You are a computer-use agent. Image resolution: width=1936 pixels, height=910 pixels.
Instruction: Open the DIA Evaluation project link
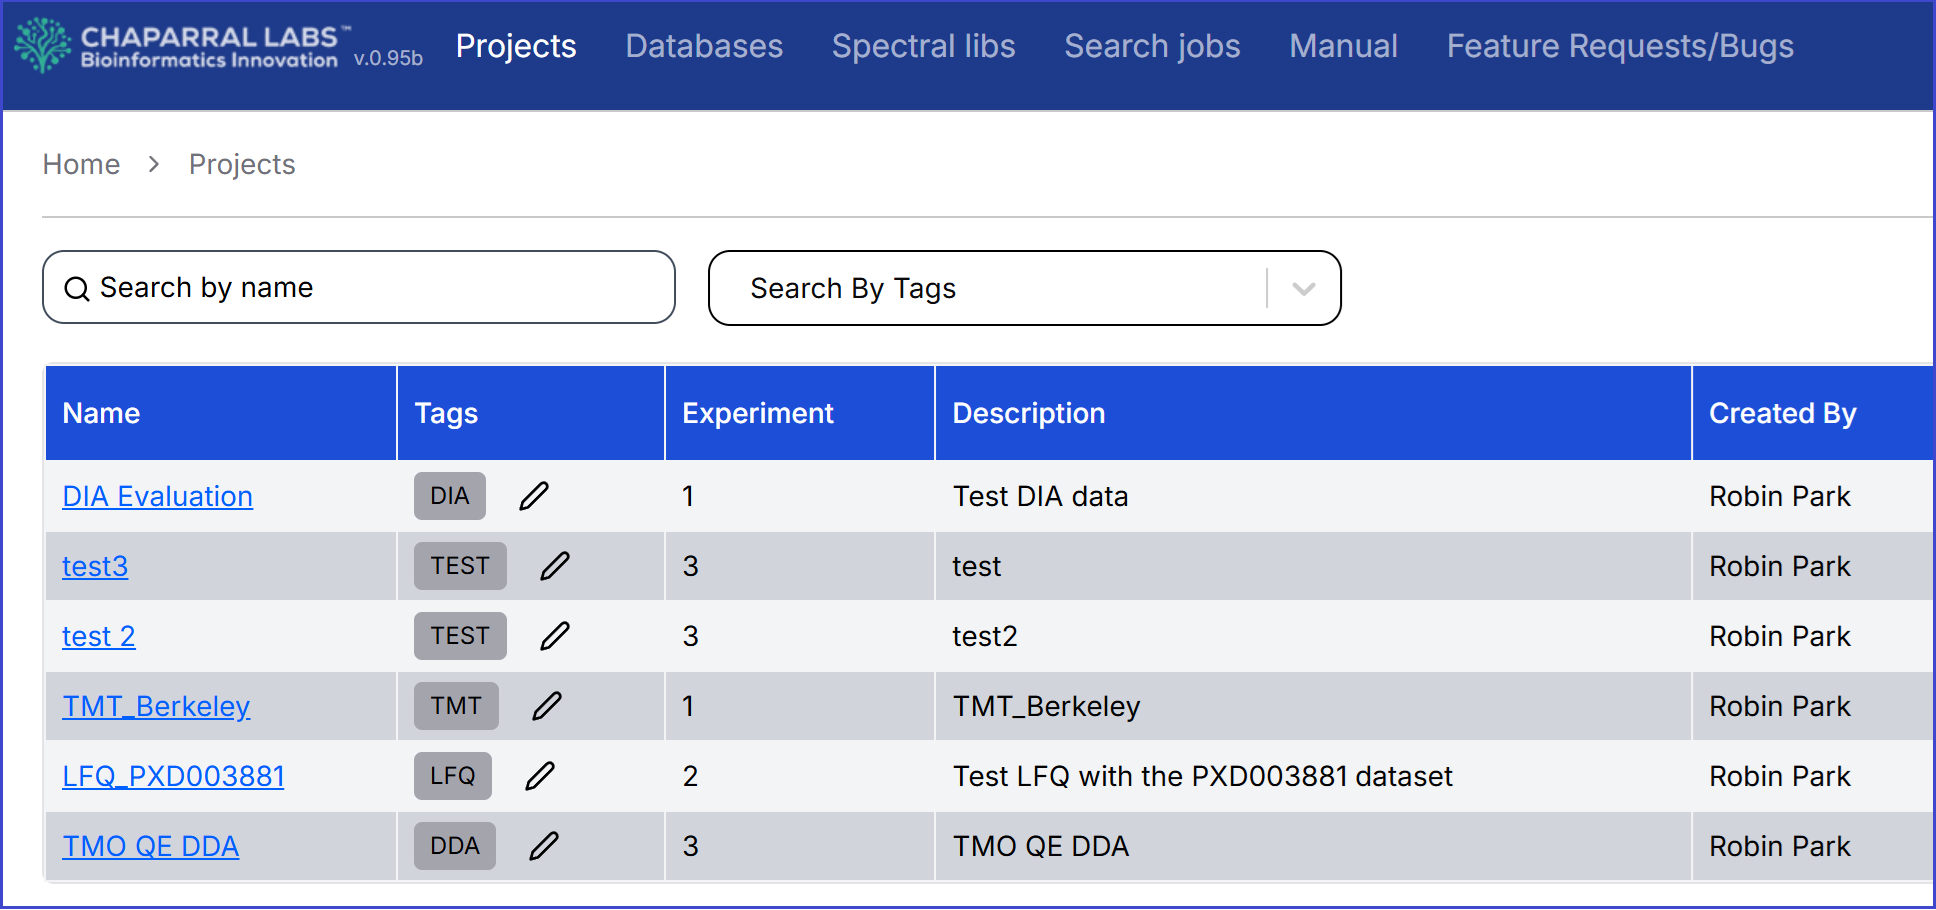[x=157, y=496]
